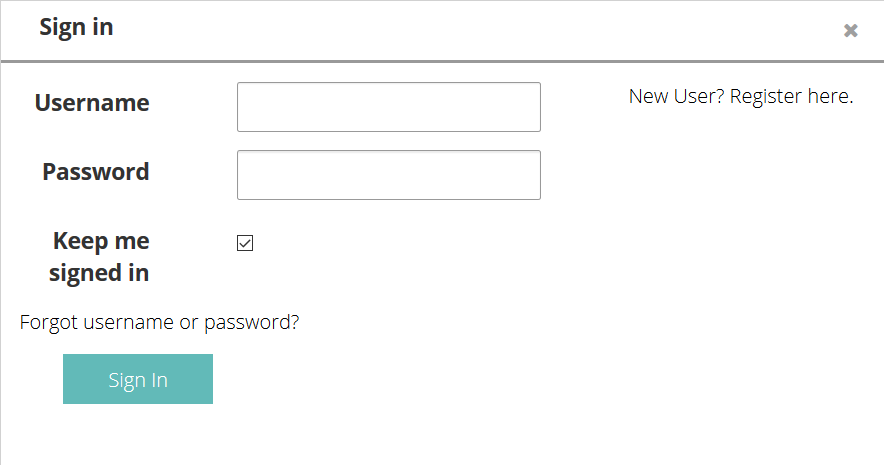
Task: Uncheck the Keep me signed in checkbox
Action: click(x=245, y=243)
